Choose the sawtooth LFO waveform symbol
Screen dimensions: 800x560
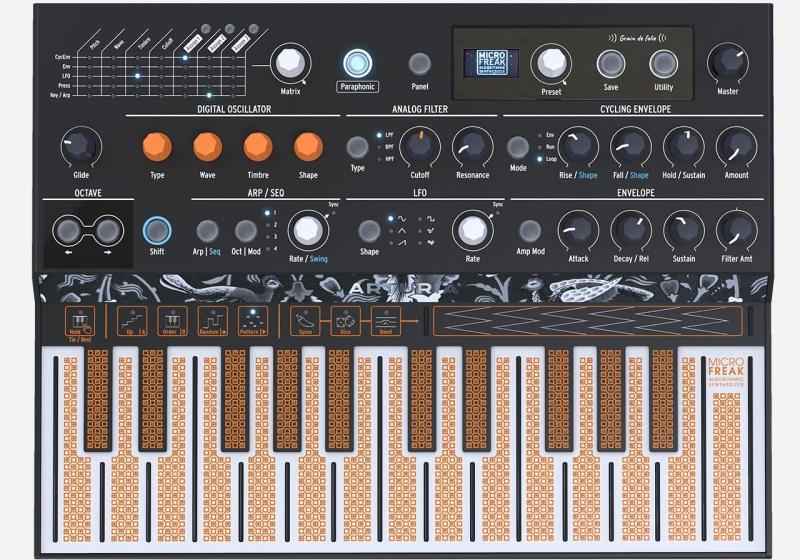pyautogui.click(x=402, y=243)
